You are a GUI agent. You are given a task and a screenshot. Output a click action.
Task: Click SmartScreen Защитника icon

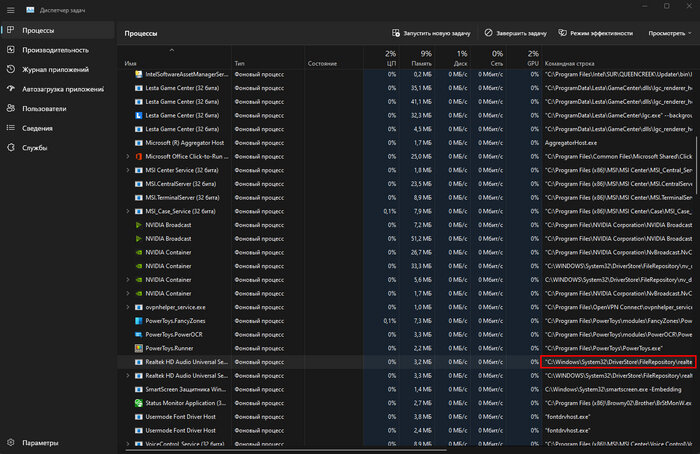(139, 389)
